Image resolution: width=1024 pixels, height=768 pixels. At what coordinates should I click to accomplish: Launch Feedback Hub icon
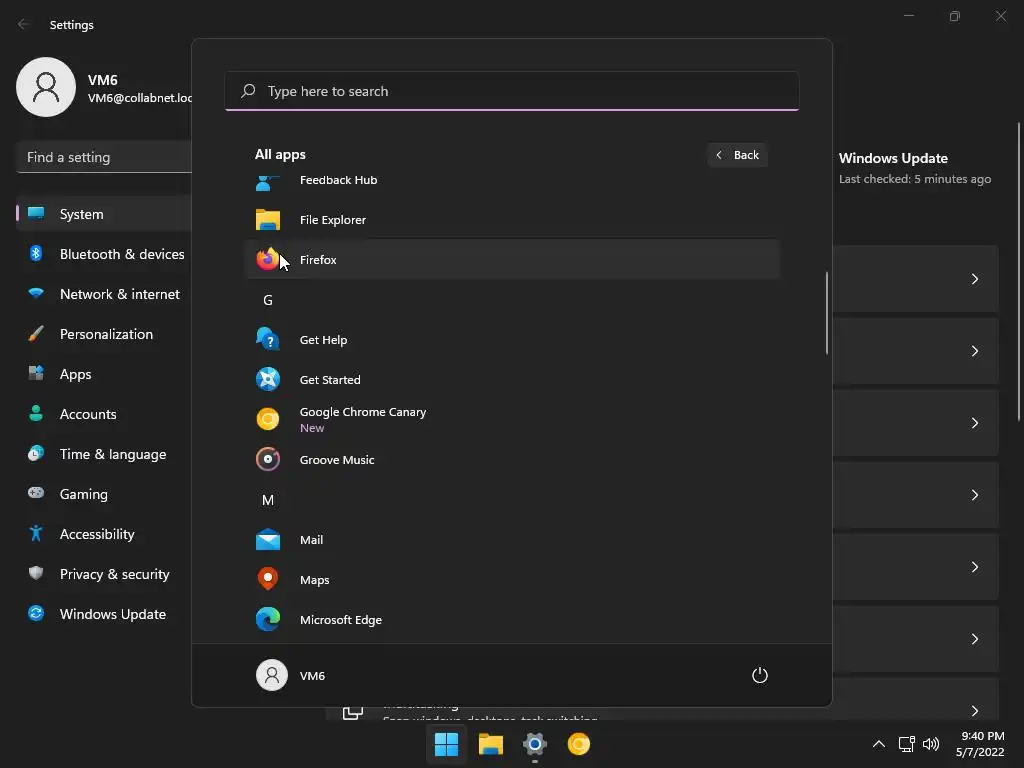point(268,182)
